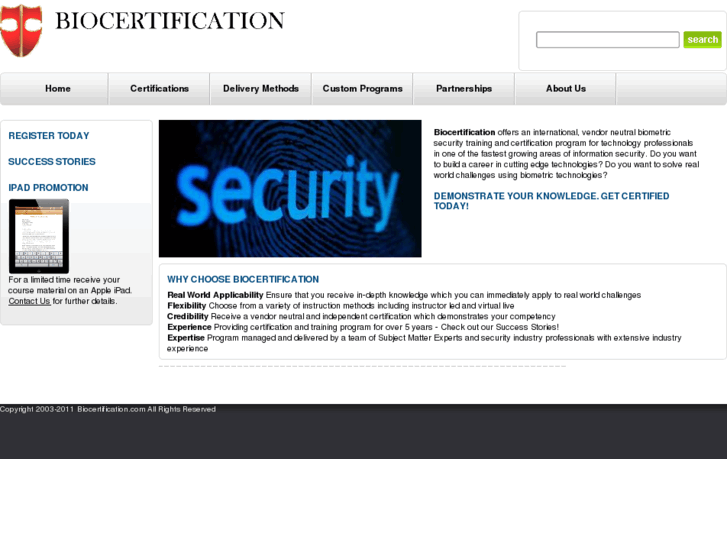Click the security fingerprint banner image
Image resolution: width=727 pixels, height=545 pixels.
click(x=290, y=189)
